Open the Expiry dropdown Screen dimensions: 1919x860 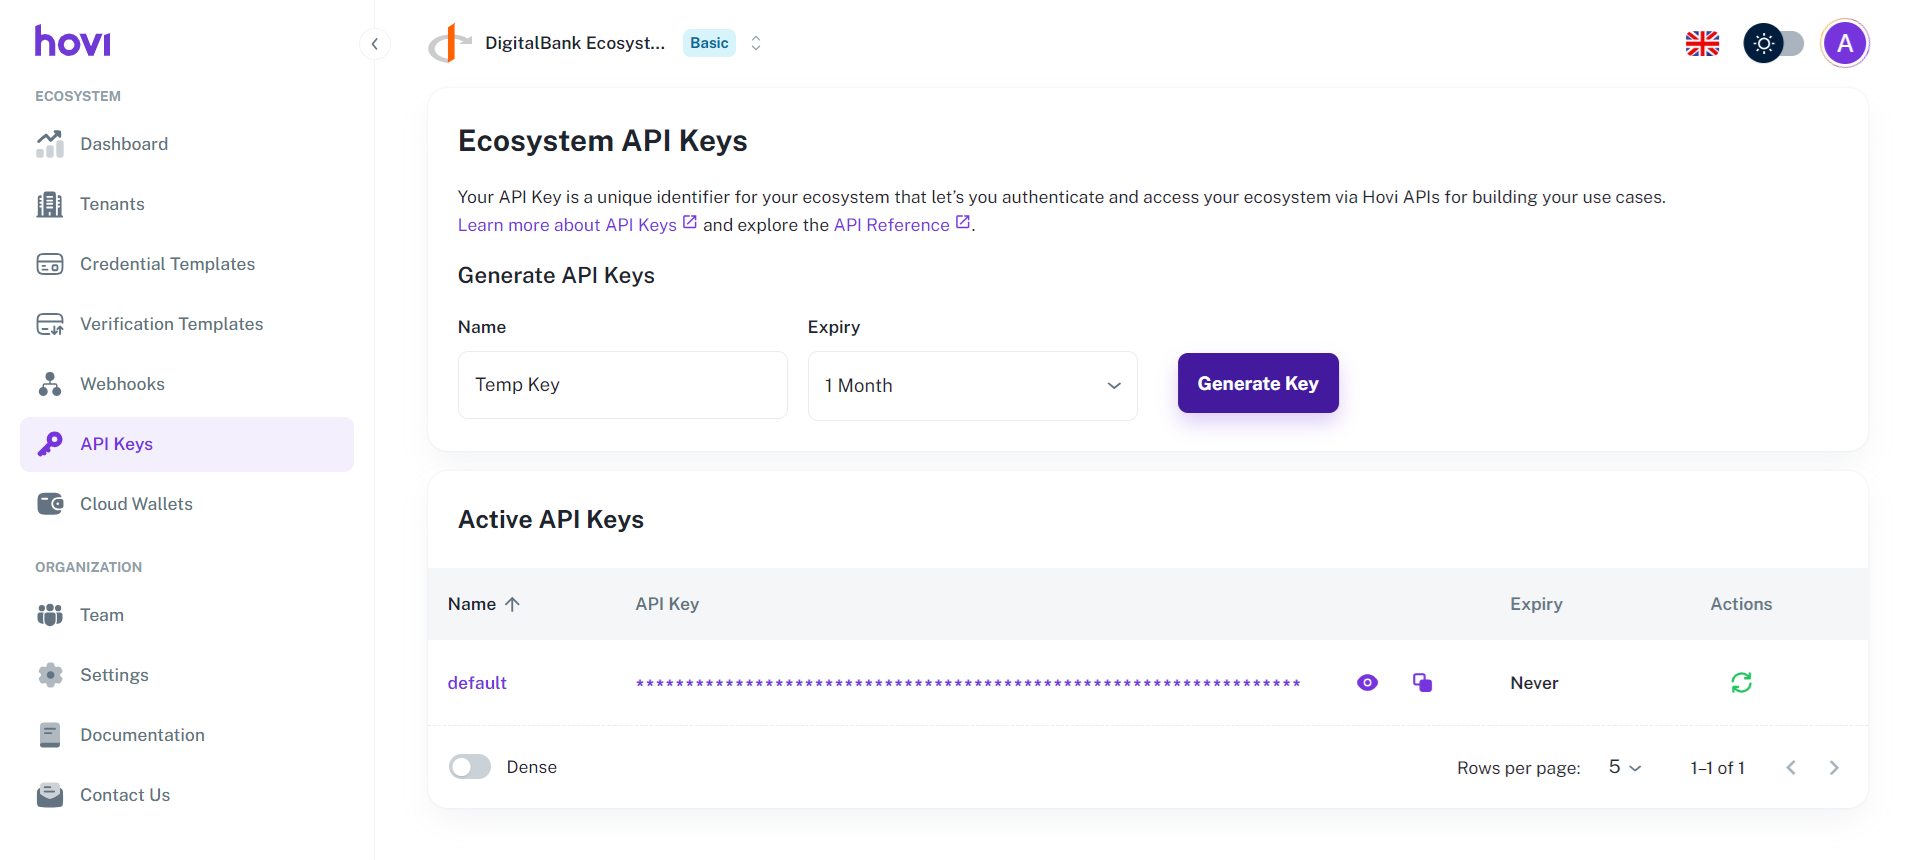pyautogui.click(x=972, y=386)
